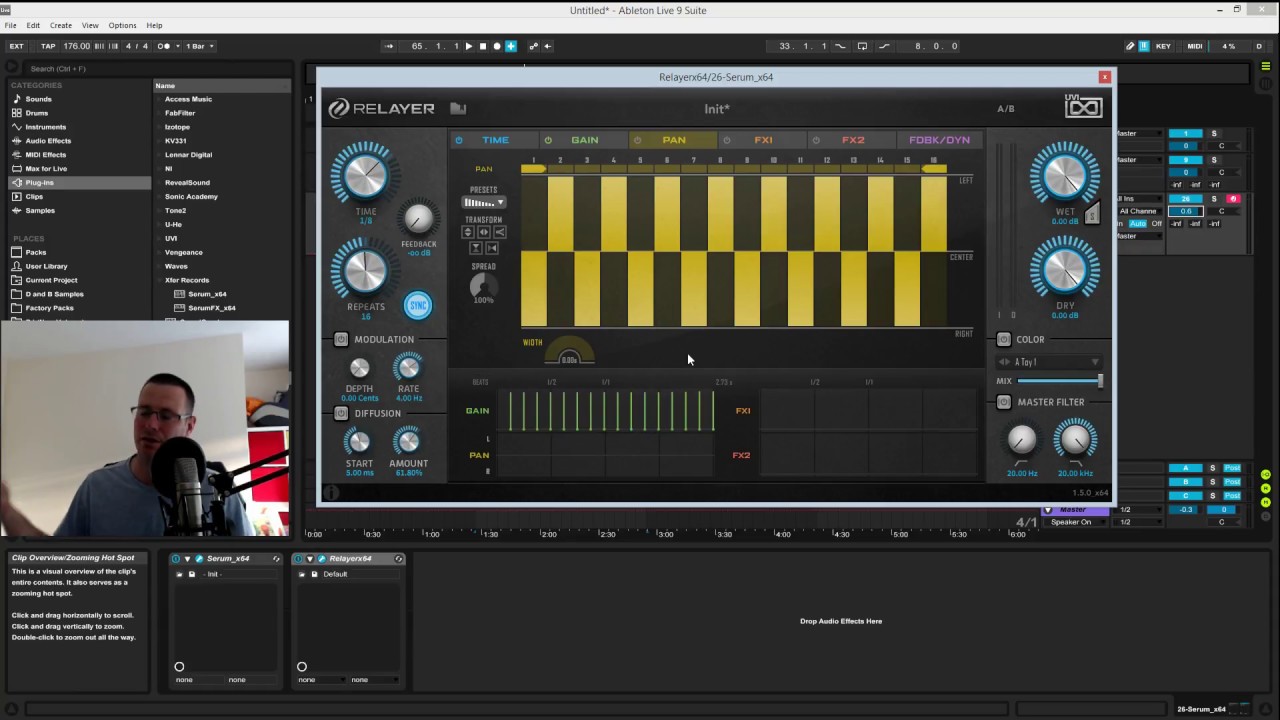The height and width of the screenshot is (720, 1280).
Task: Click the EXT sync button
Action: click(17, 46)
